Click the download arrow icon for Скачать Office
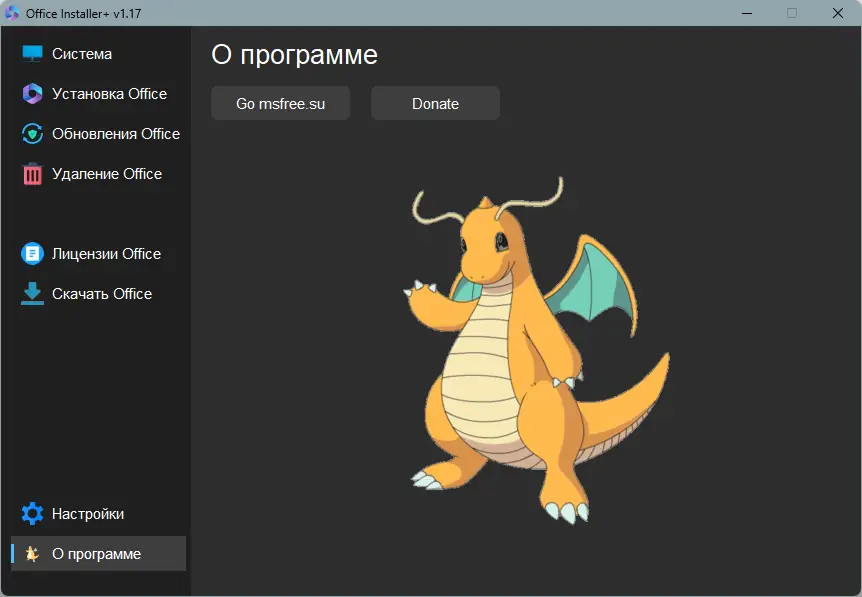Screen dimensions: 862x597 point(32,294)
